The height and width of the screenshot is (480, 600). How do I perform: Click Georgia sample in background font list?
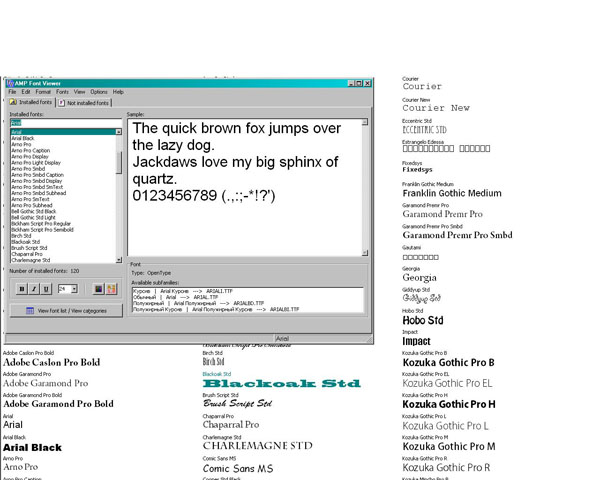(419, 278)
